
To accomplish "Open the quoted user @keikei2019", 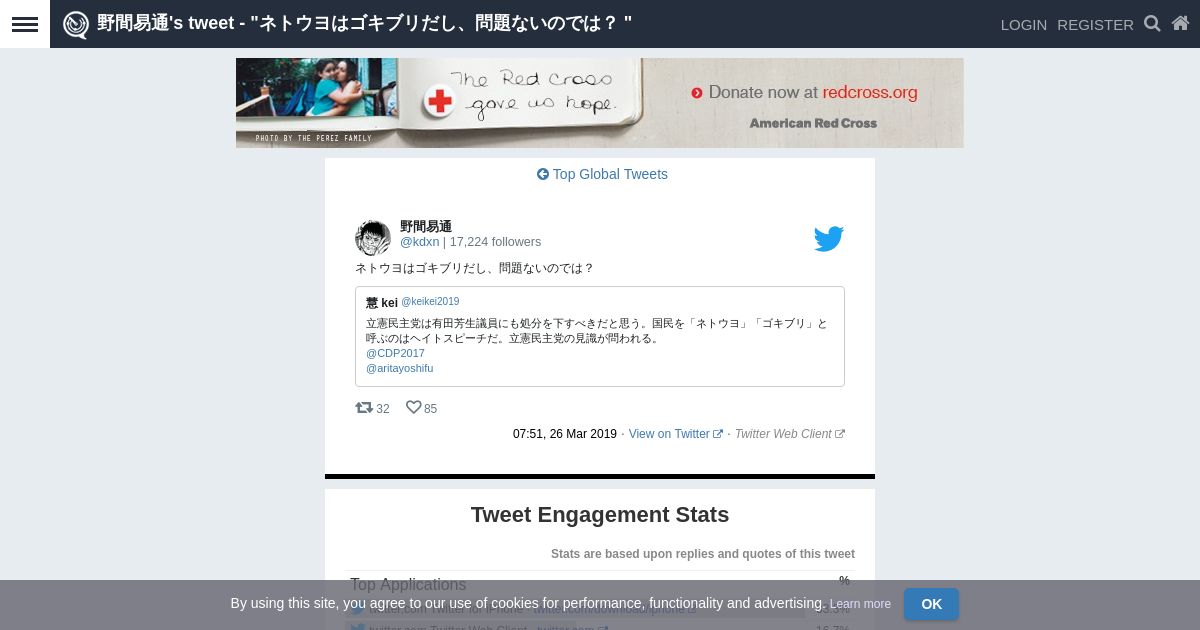I will point(430,302).
